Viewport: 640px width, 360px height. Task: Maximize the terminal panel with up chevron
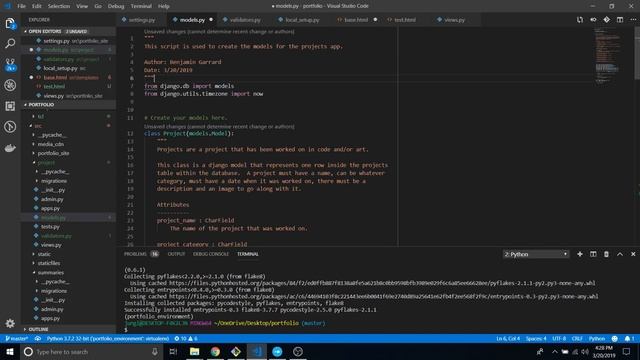point(620,254)
